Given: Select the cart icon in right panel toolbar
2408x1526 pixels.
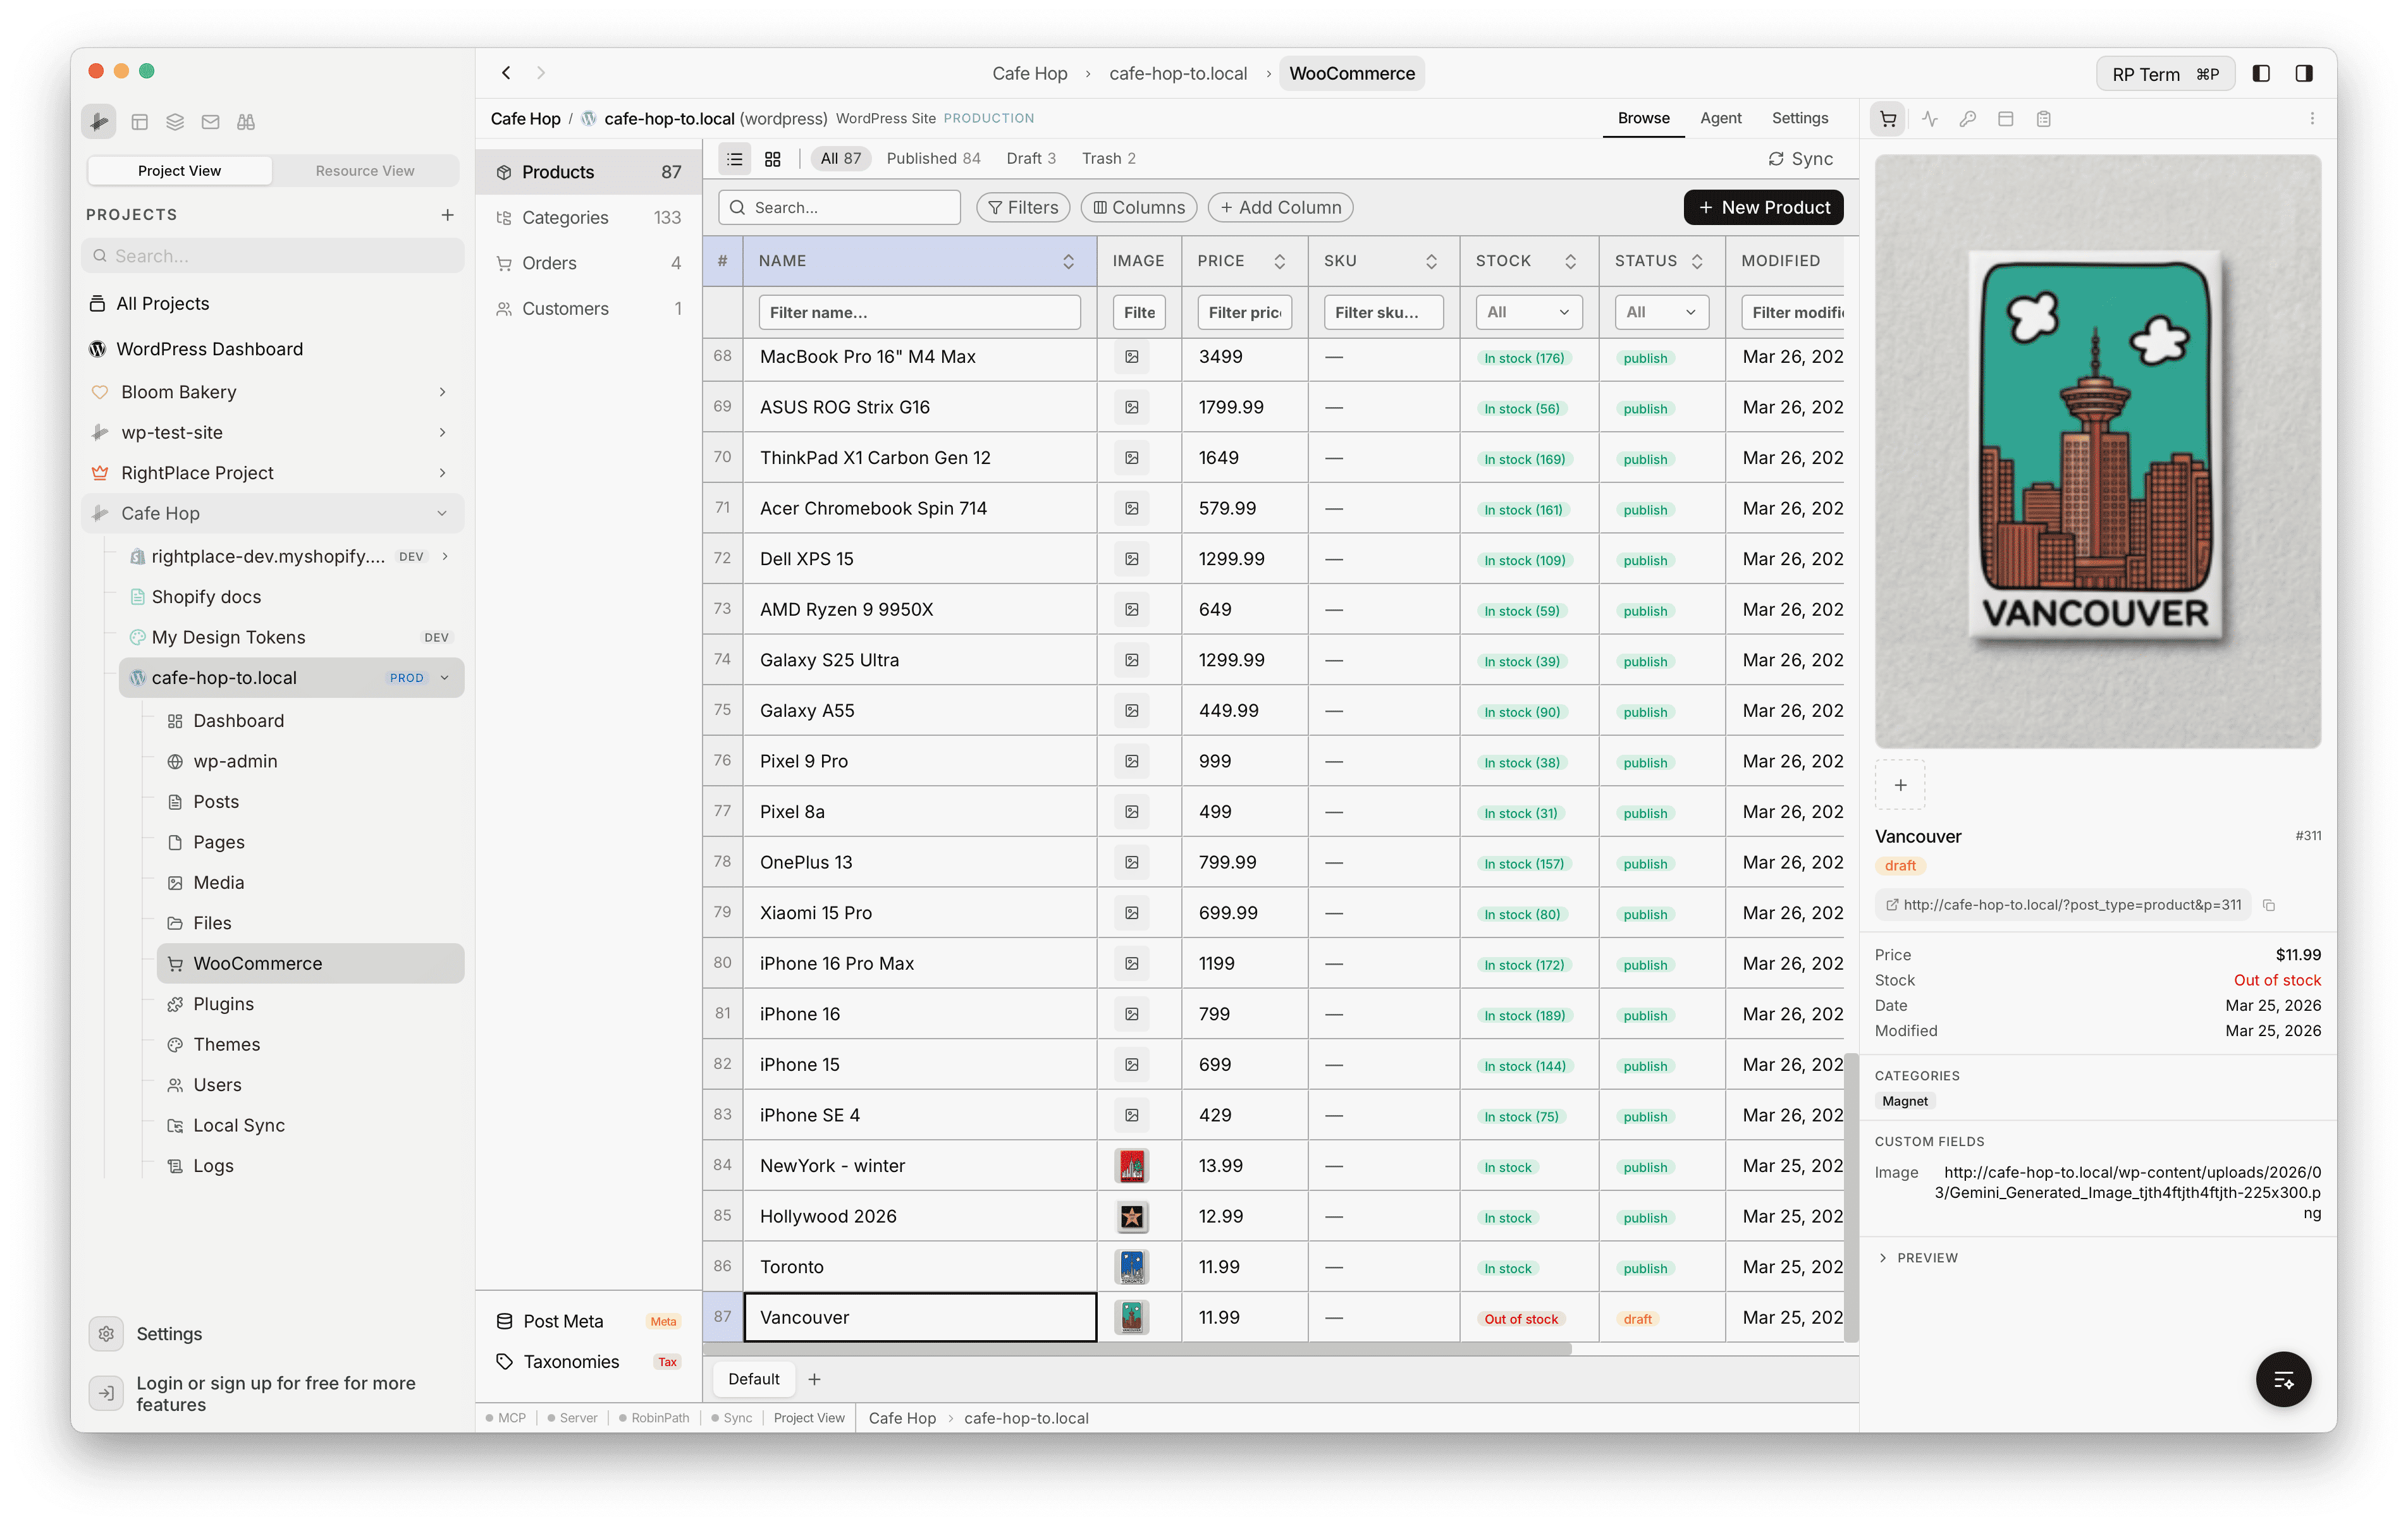Looking at the screenshot, I should 1888,118.
